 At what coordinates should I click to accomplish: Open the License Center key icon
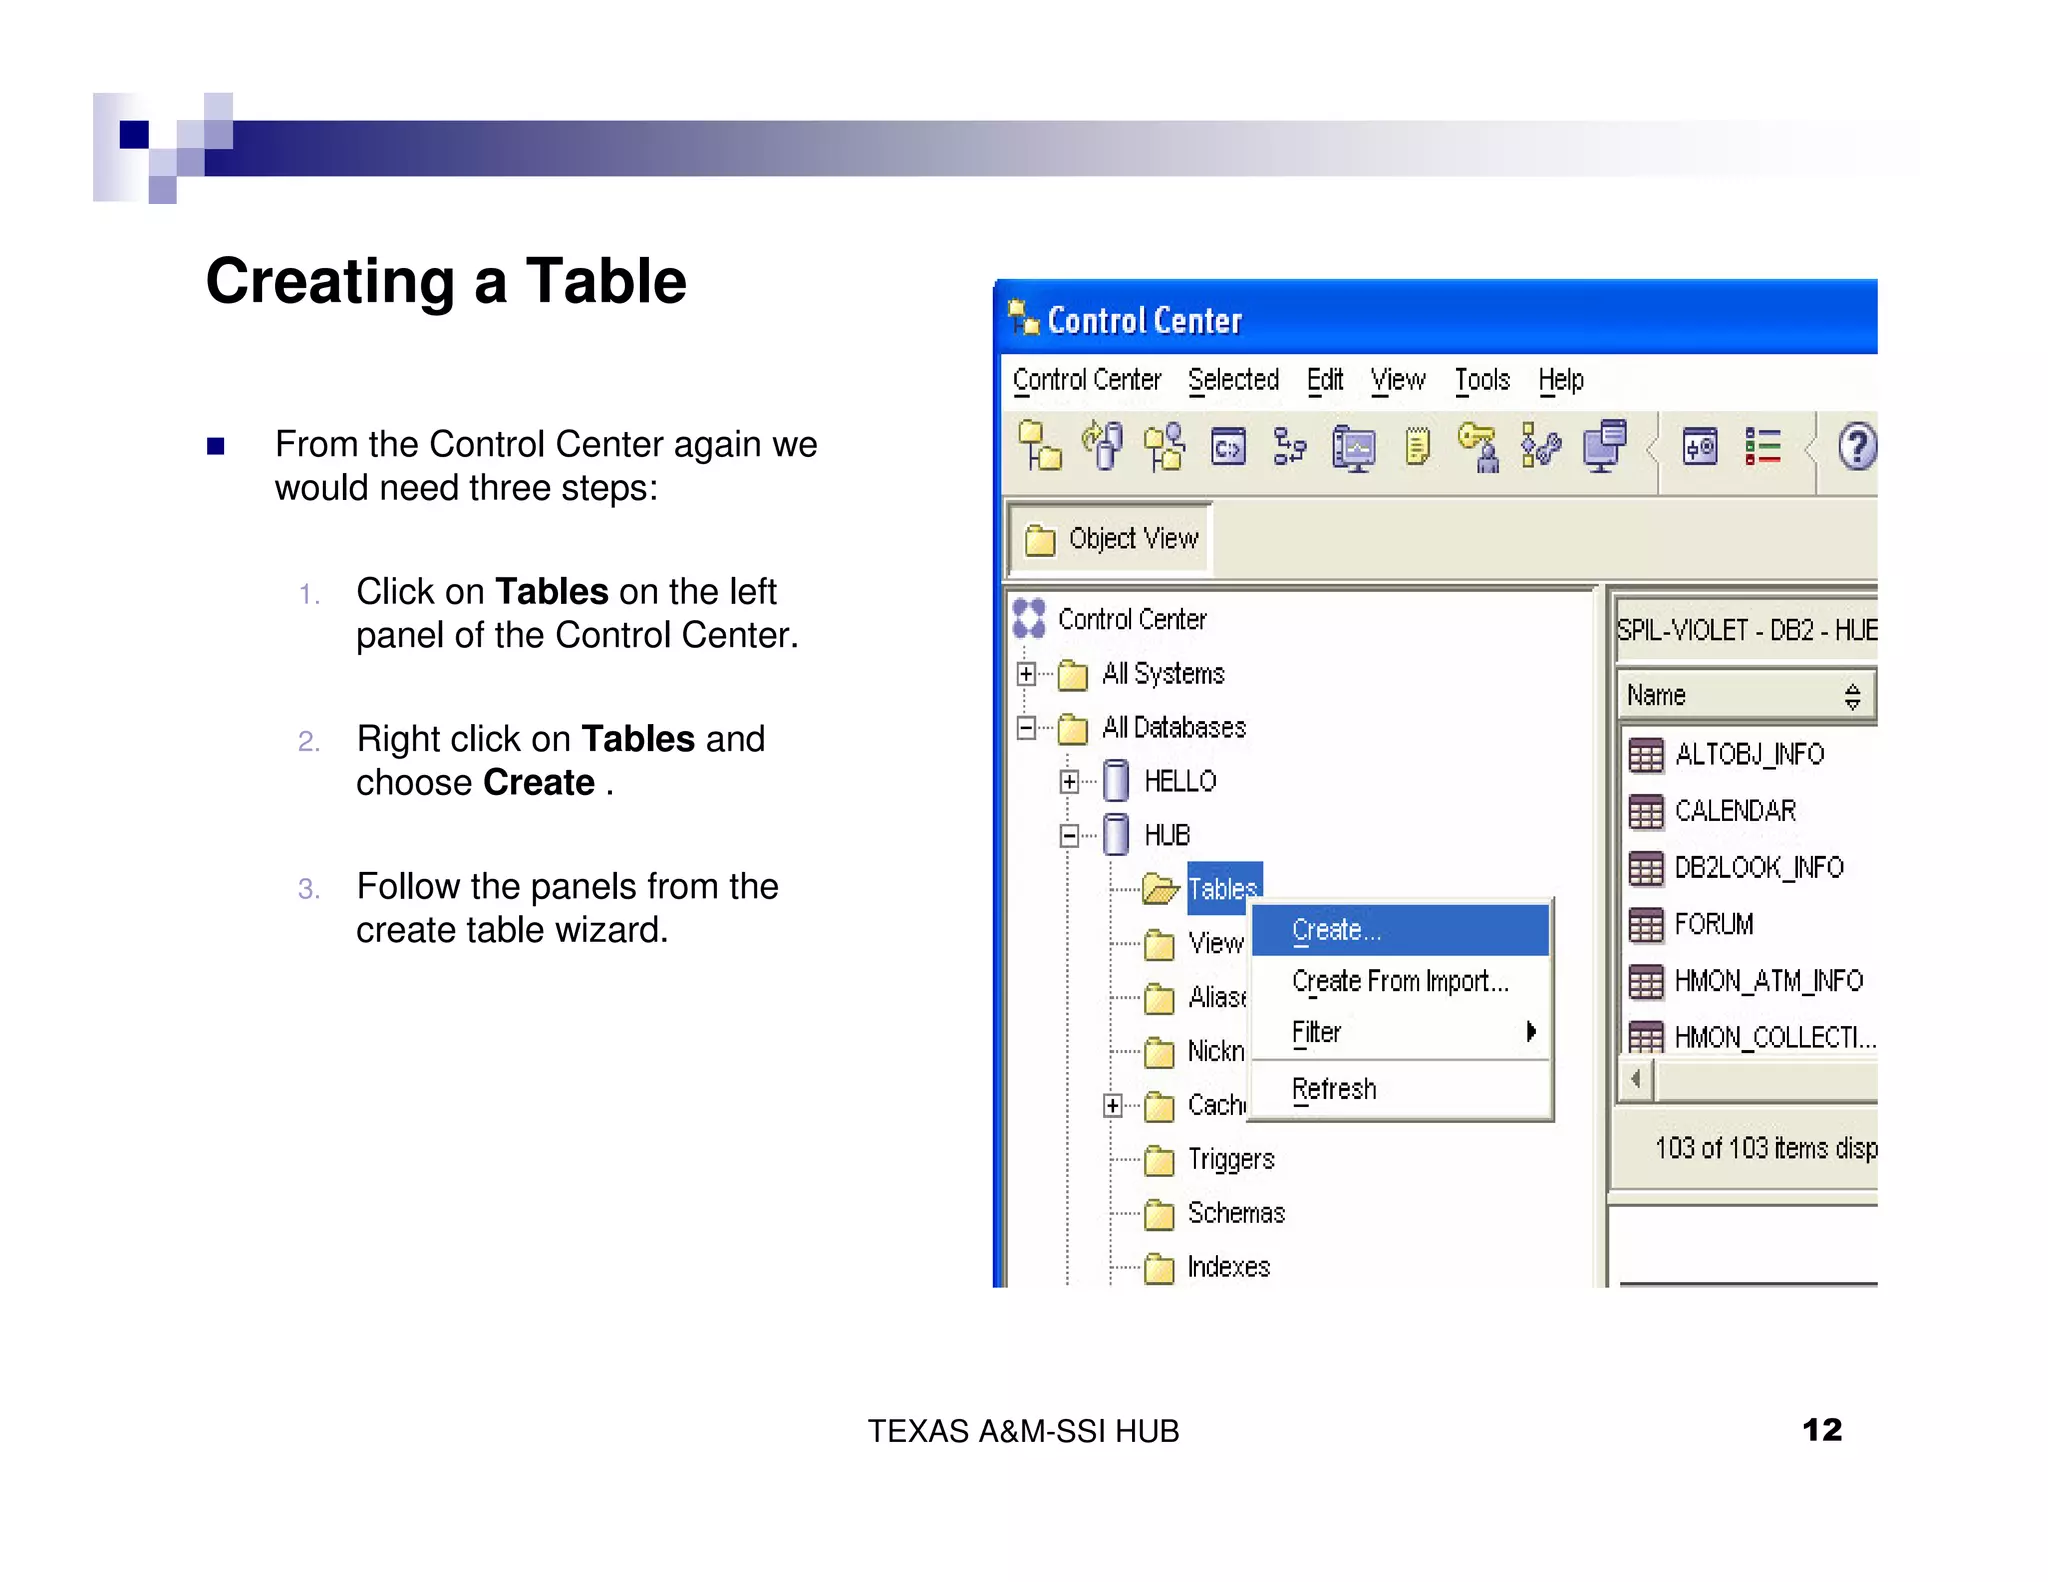coord(1479,446)
